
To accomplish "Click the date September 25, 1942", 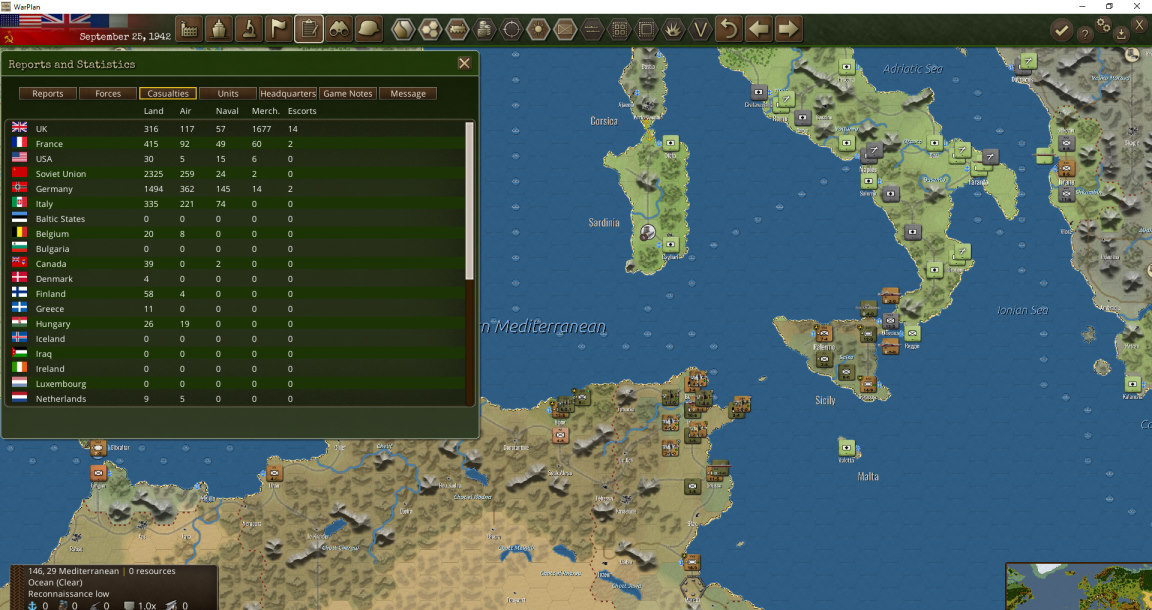I will (x=126, y=36).
